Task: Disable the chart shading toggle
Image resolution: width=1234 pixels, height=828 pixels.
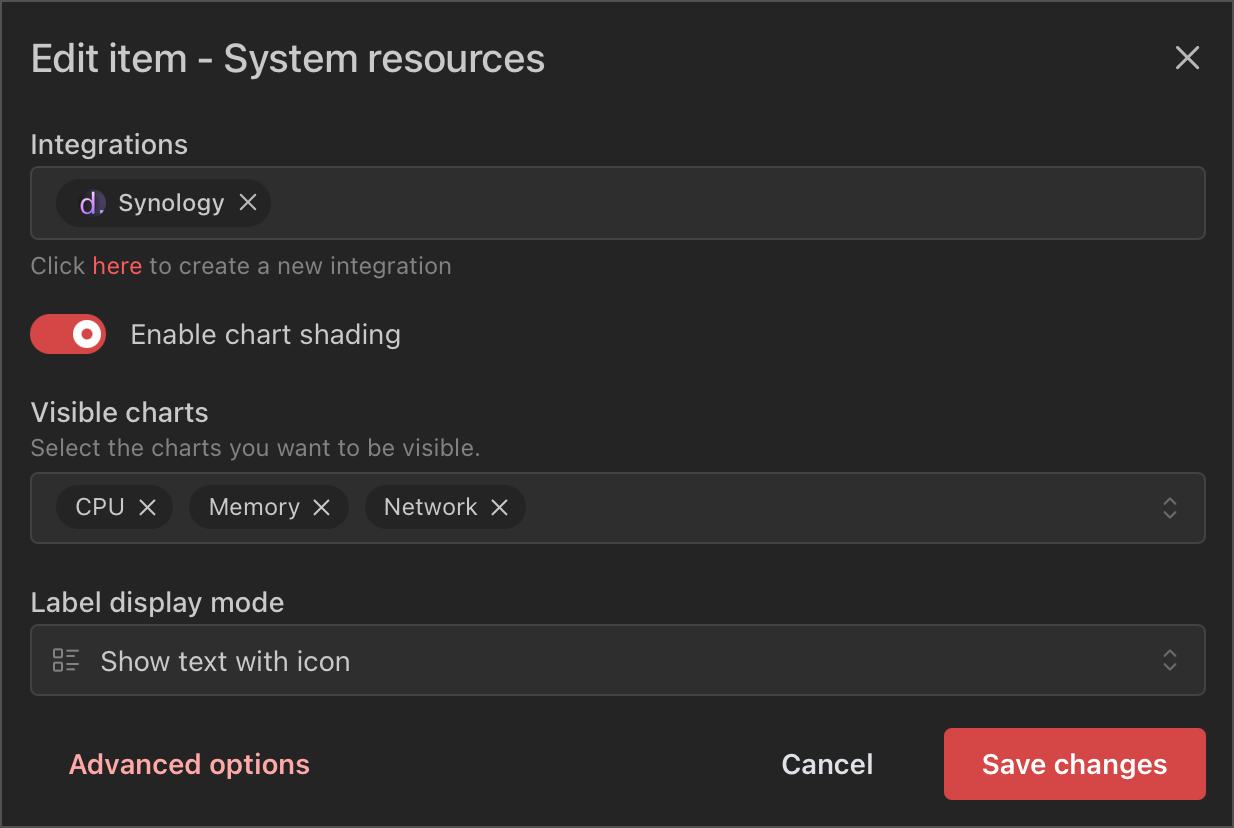Action: pyautogui.click(x=68, y=334)
